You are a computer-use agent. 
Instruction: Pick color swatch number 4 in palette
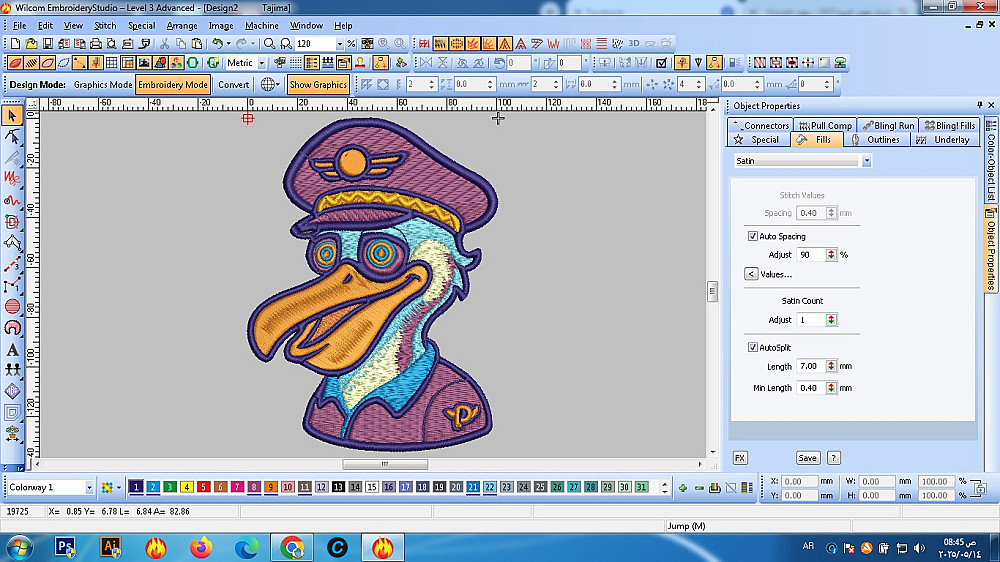186,488
